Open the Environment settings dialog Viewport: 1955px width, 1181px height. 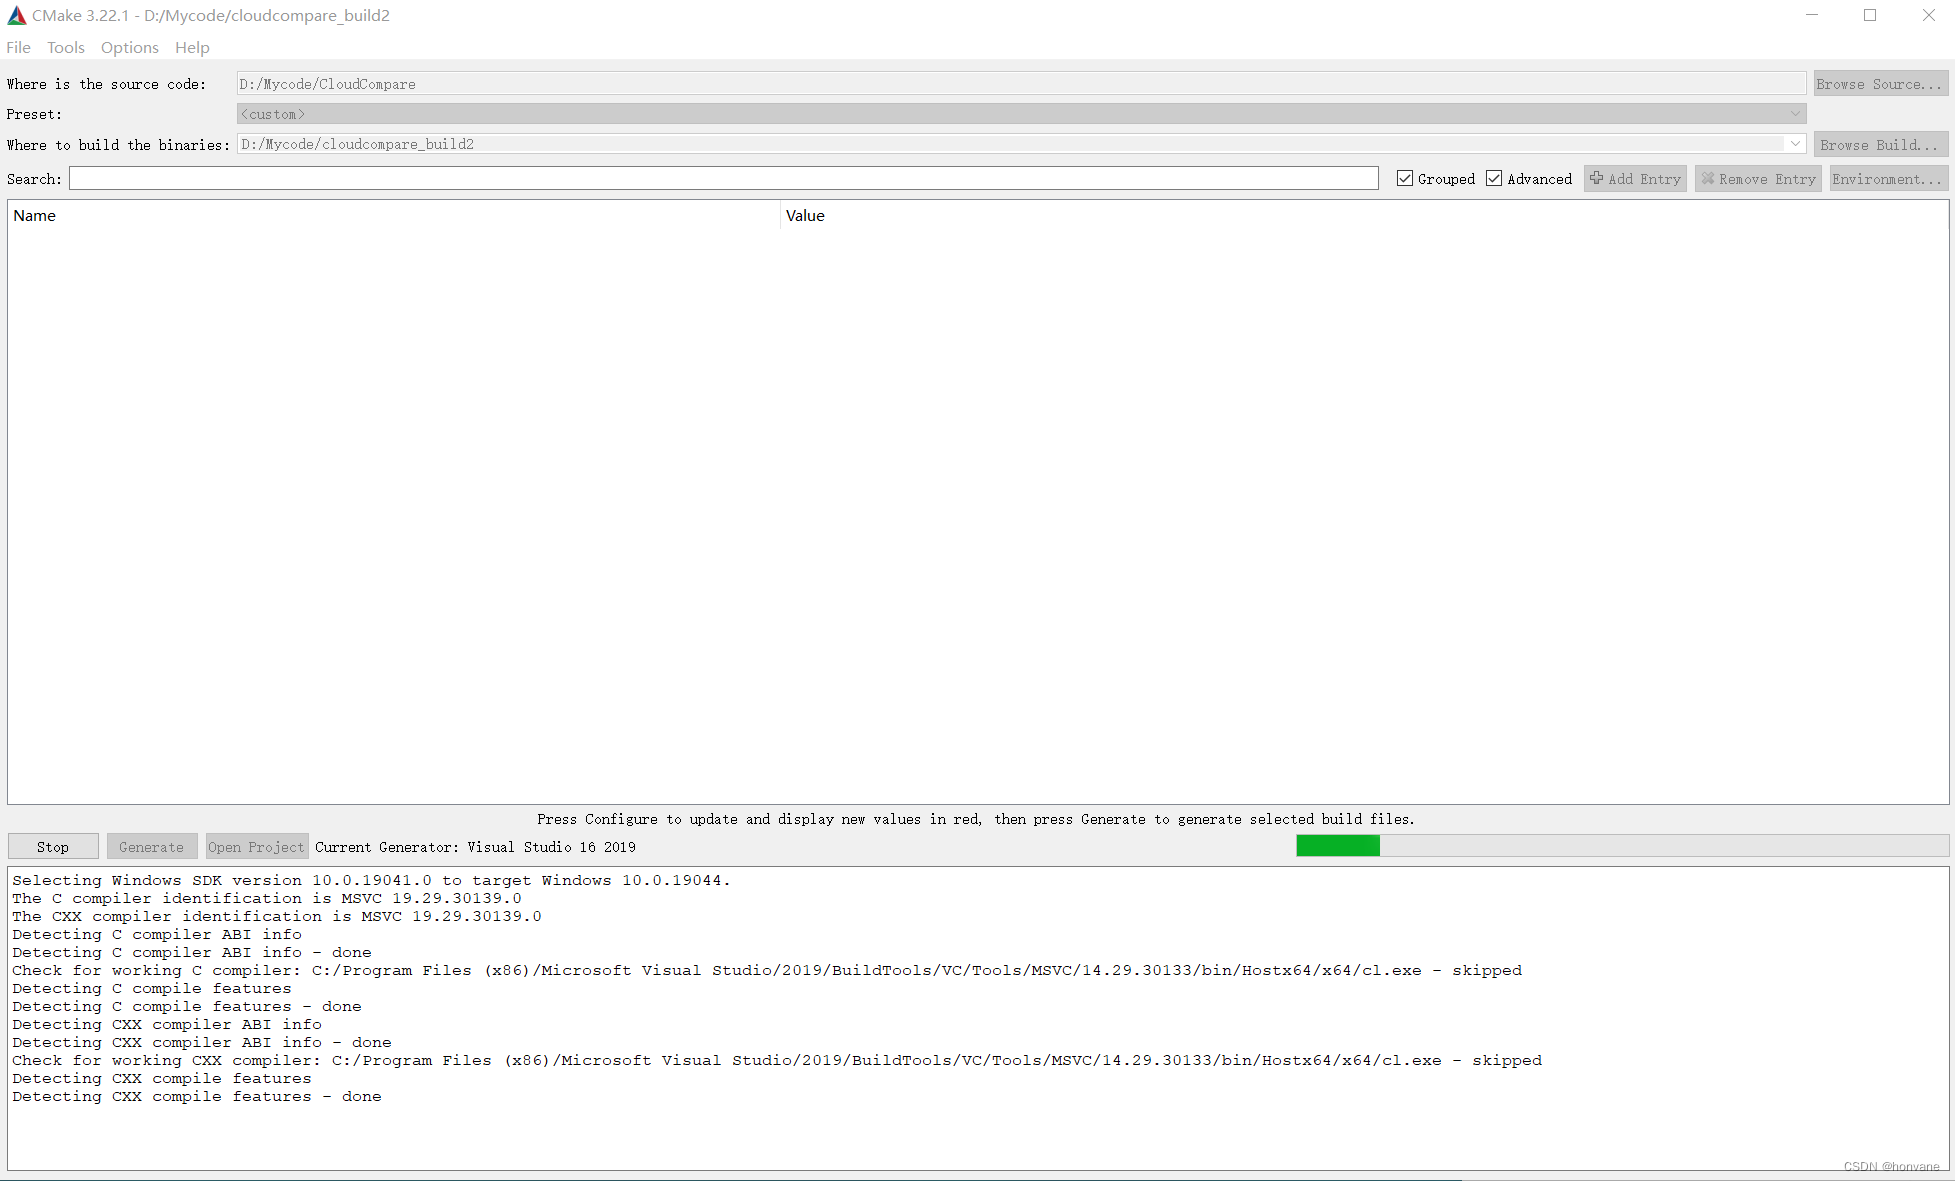(1887, 178)
